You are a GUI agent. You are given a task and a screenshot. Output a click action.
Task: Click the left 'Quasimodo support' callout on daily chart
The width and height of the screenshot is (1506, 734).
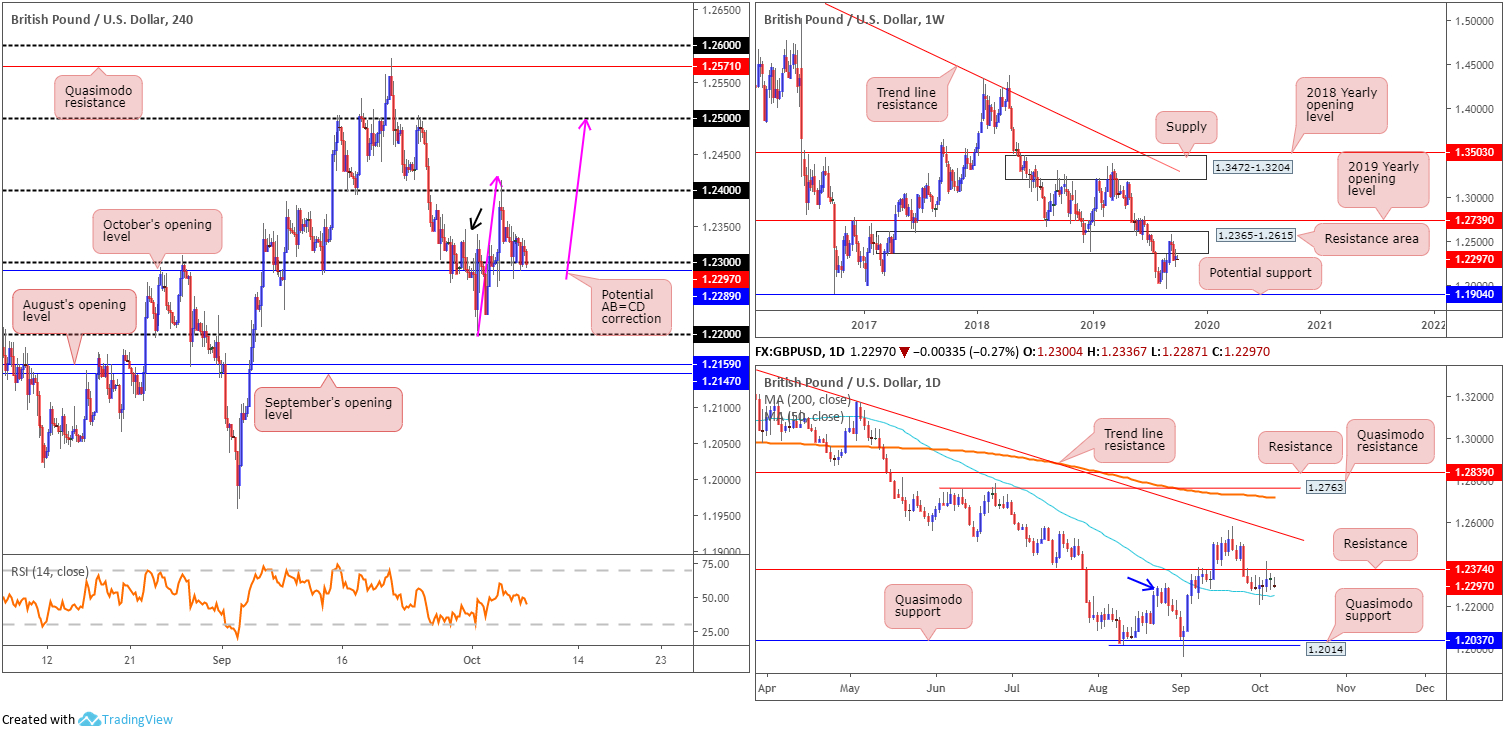pyautogui.click(x=930, y=607)
